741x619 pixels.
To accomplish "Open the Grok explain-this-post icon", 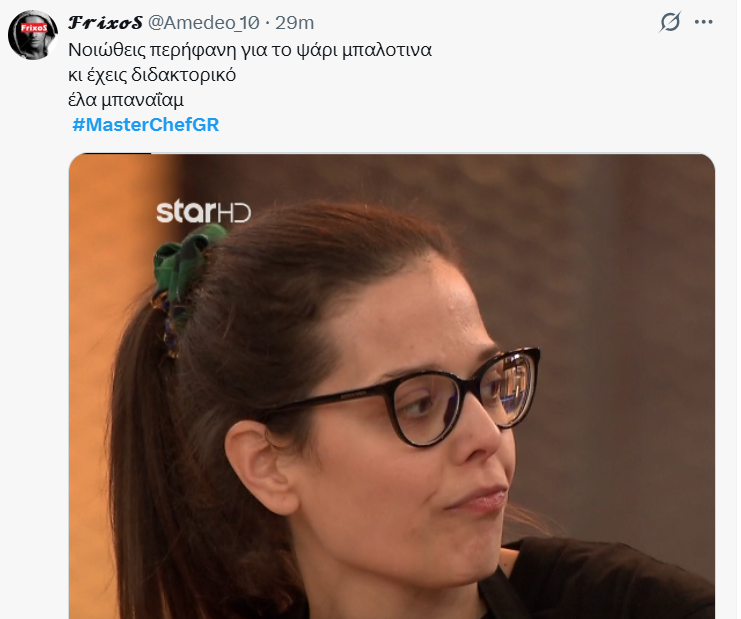I will click(x=670, y=22).
